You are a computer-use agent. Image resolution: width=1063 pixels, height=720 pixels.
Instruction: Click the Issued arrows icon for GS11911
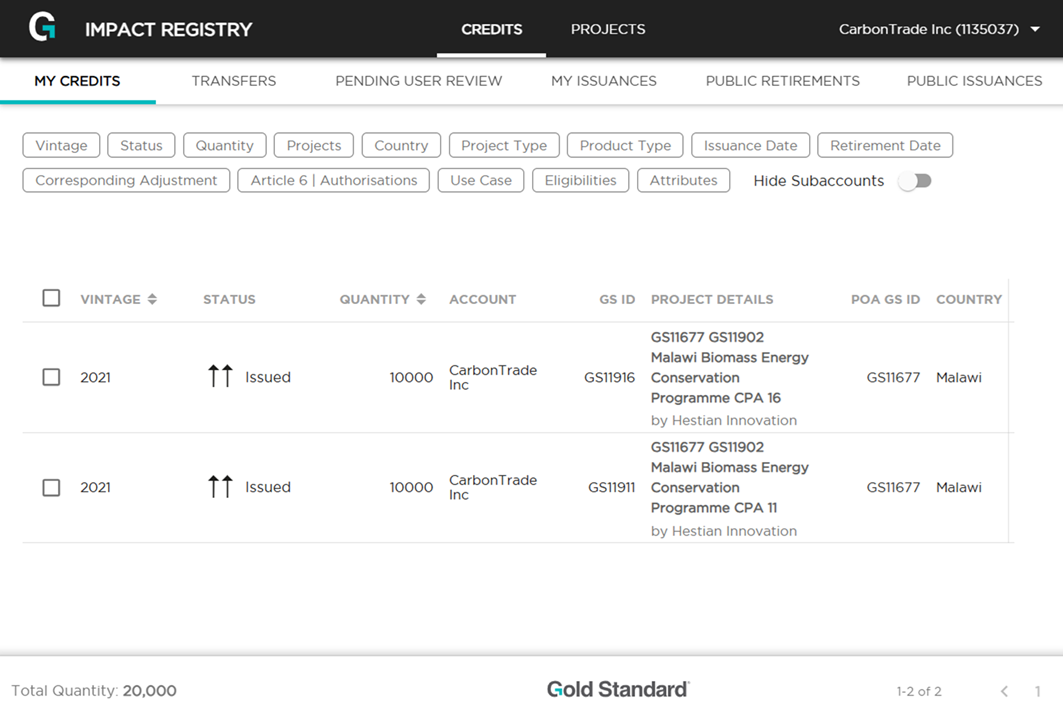[x=220, y=487]
